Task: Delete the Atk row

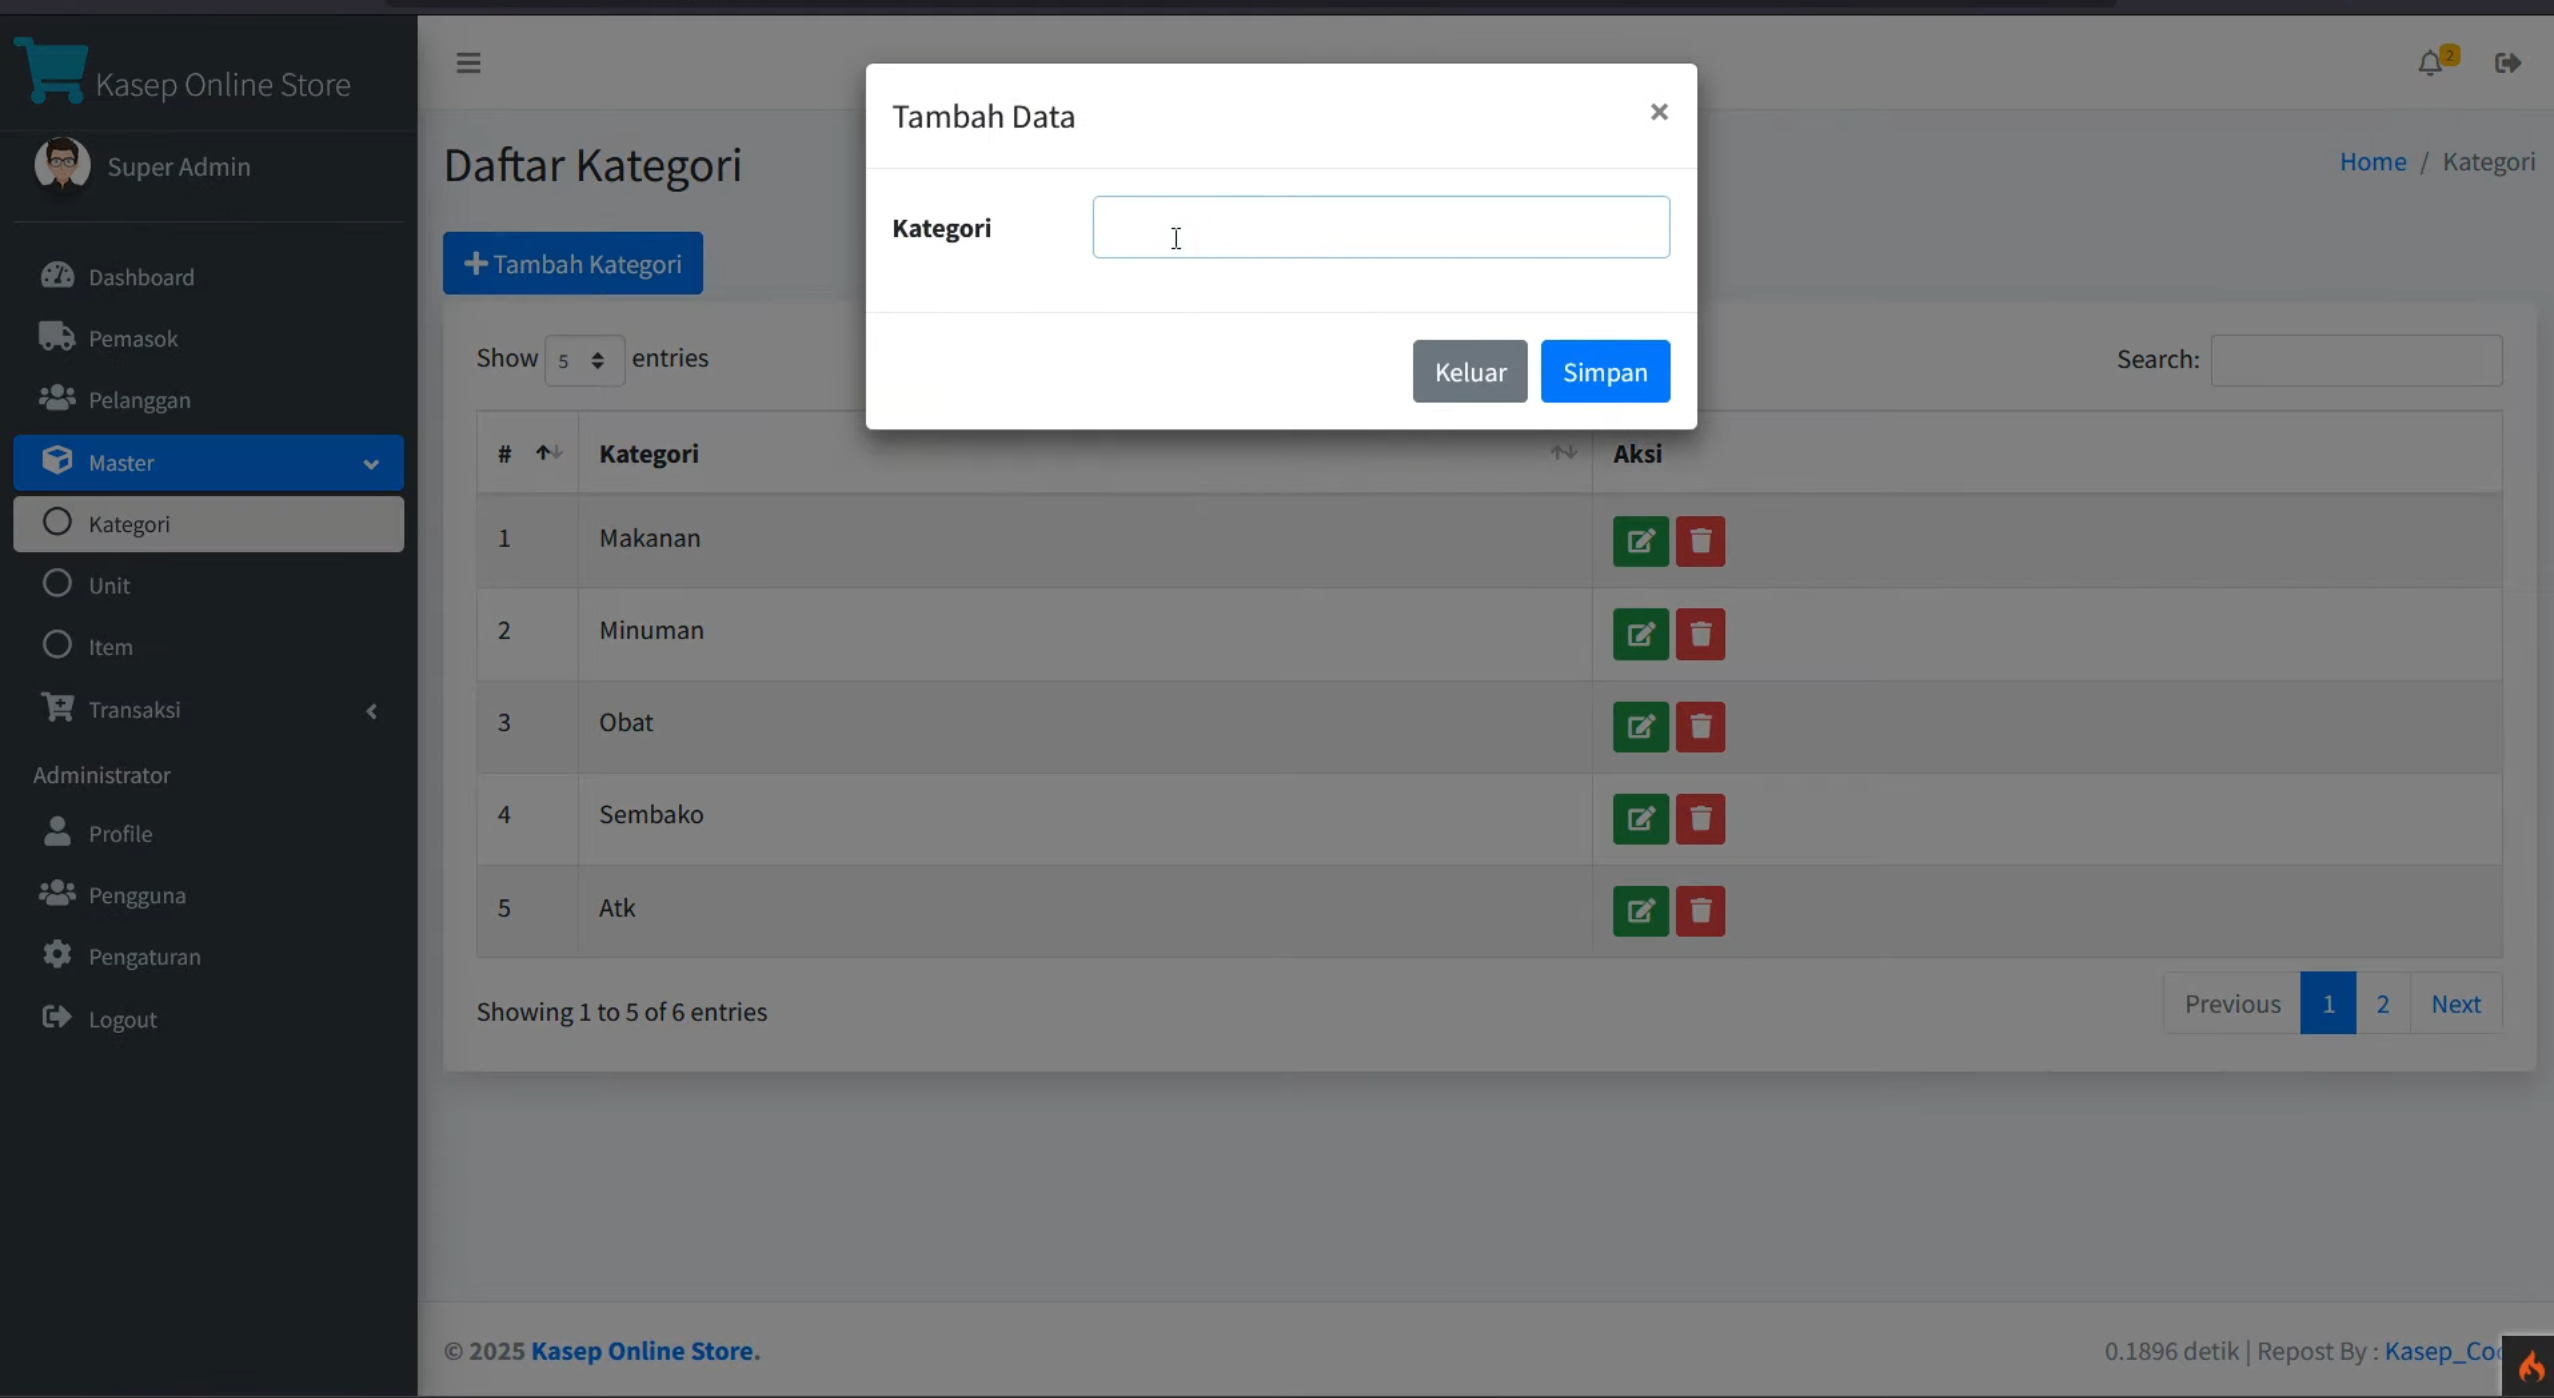Action: tap(1700, 911)
